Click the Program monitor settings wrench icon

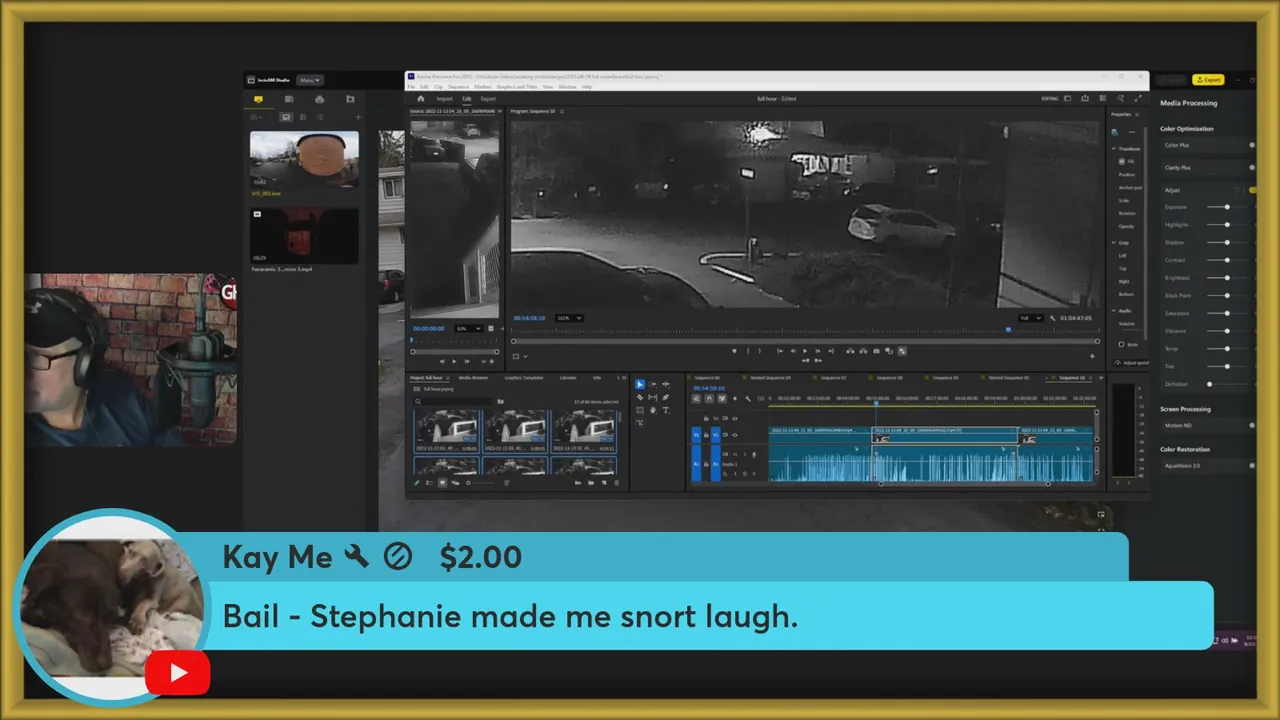[1052, 318]
